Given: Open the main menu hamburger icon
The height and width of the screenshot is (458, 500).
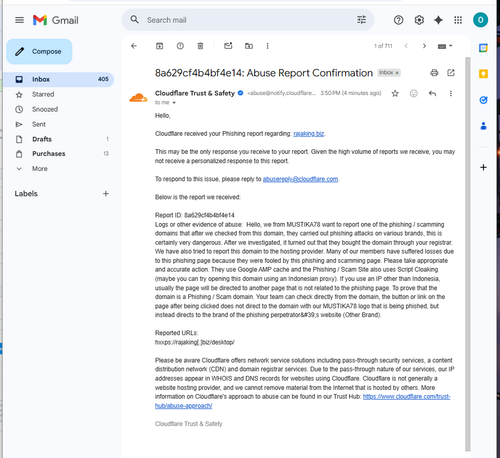Looking at the screenshot, I should click(x=19, y=20).
